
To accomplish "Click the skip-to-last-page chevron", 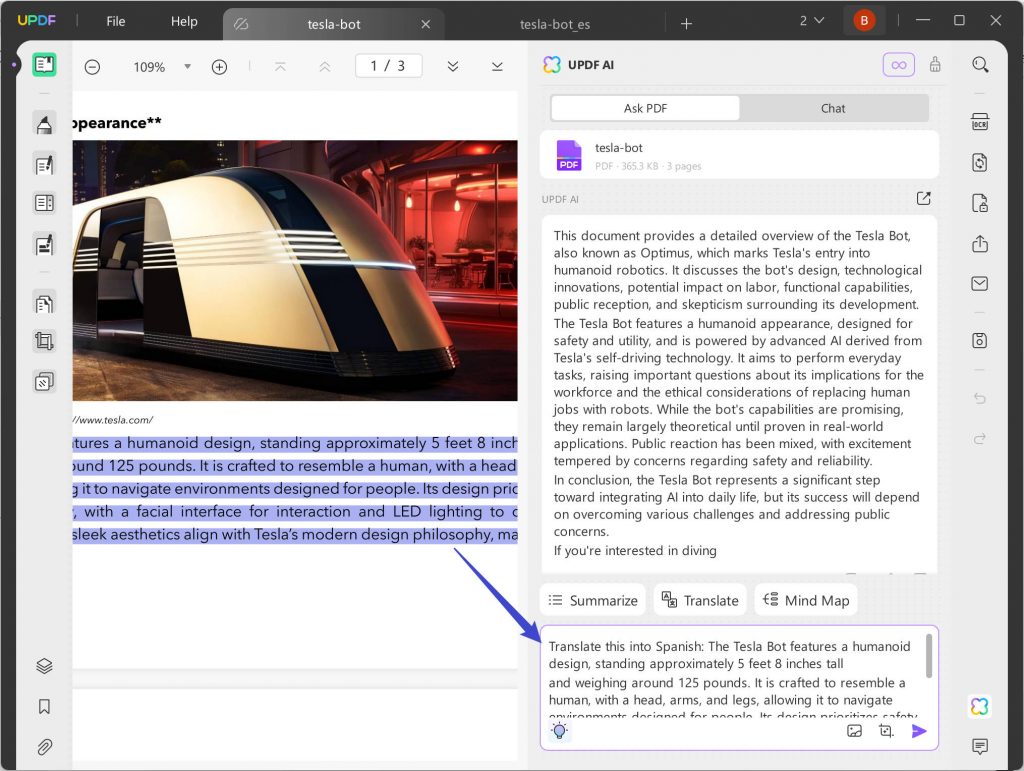I will (x=497, y=66).
